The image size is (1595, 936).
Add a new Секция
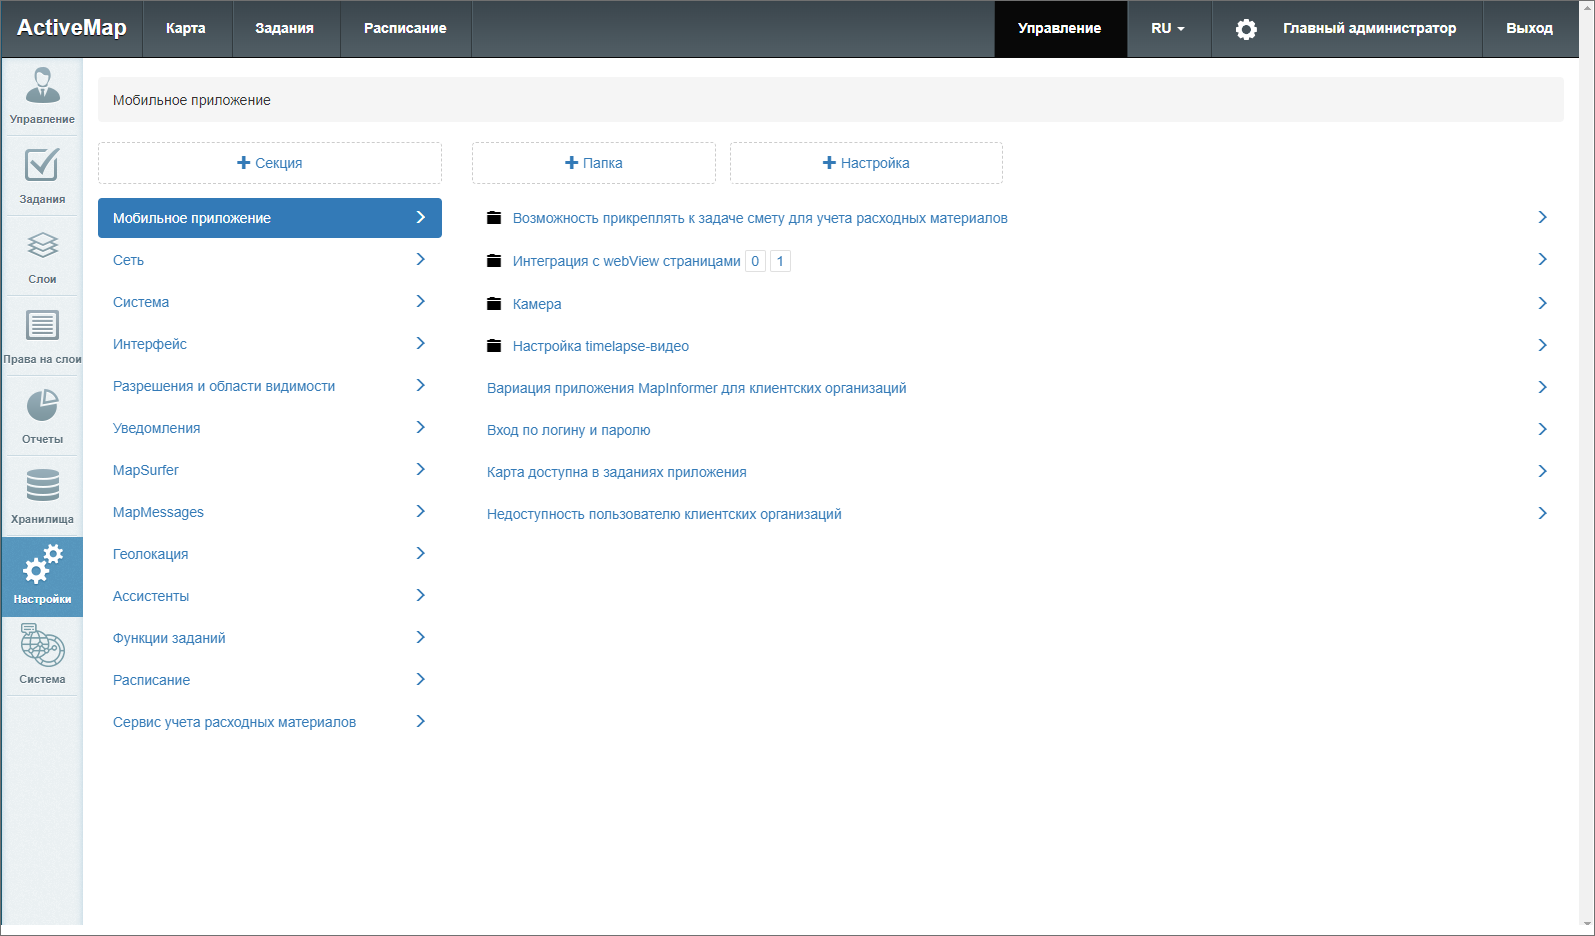(x=270, y=163)
